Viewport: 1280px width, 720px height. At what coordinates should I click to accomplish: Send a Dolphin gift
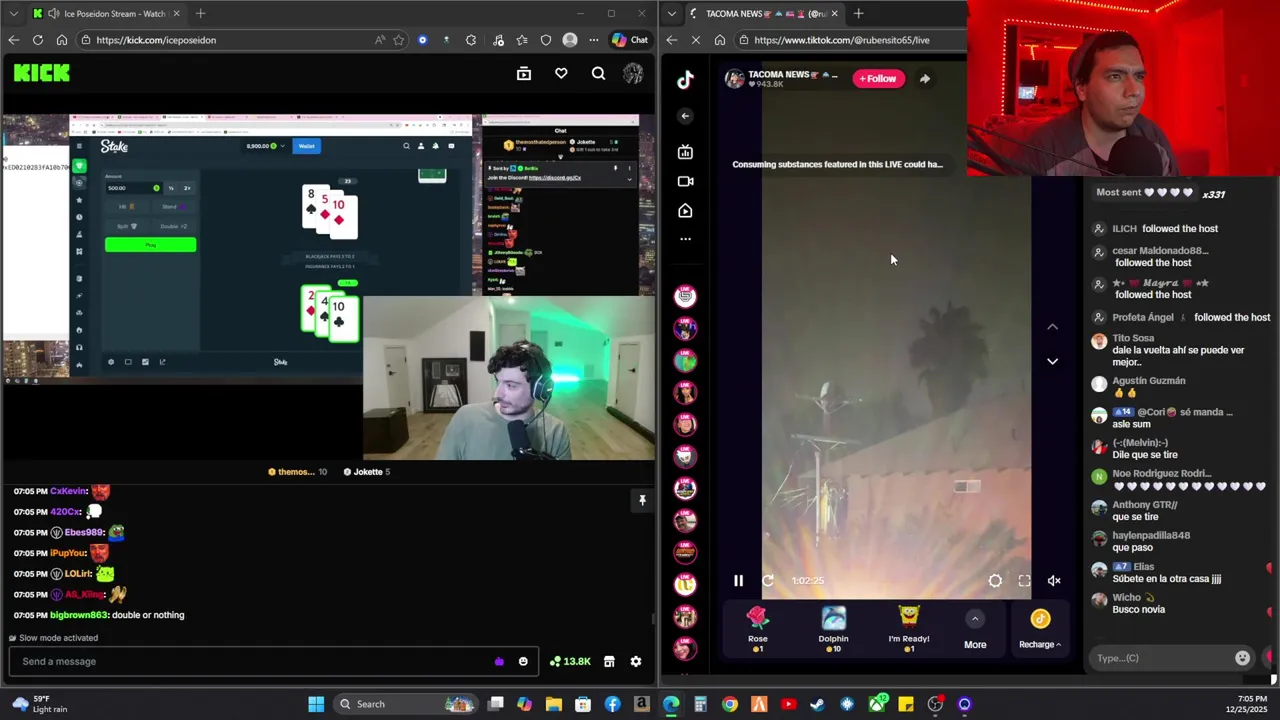coord(833,630)
